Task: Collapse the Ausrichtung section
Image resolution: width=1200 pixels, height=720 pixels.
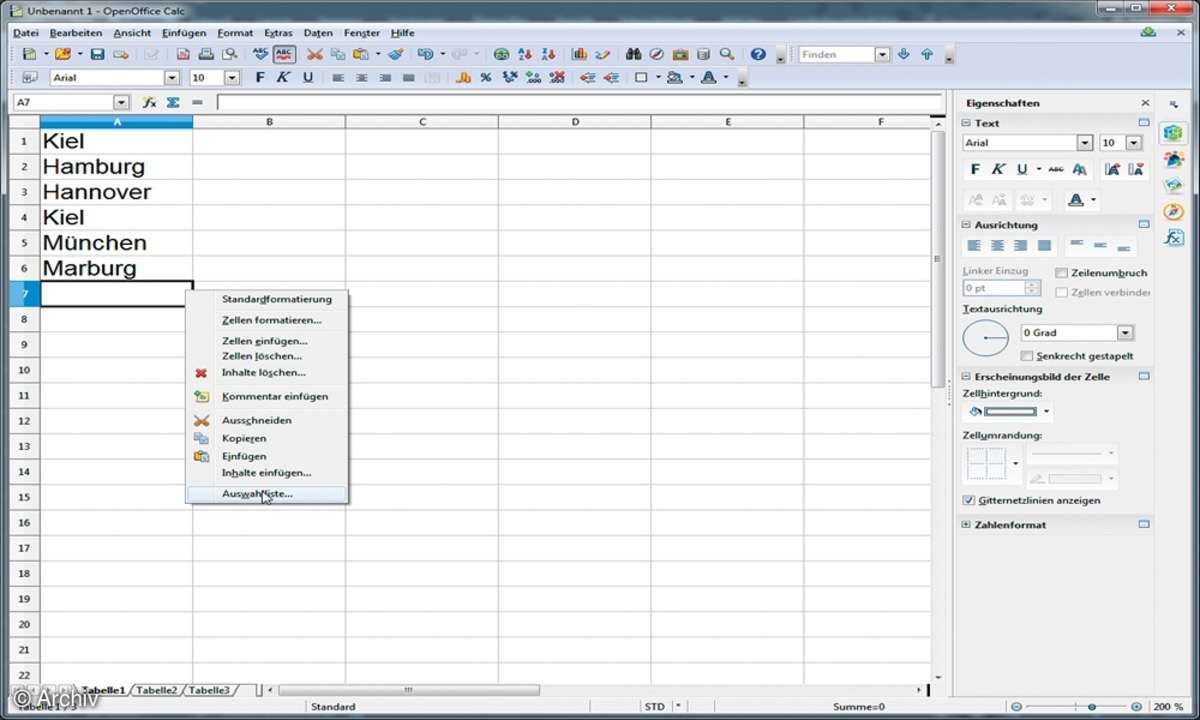Action: click(x=966, y=225)
